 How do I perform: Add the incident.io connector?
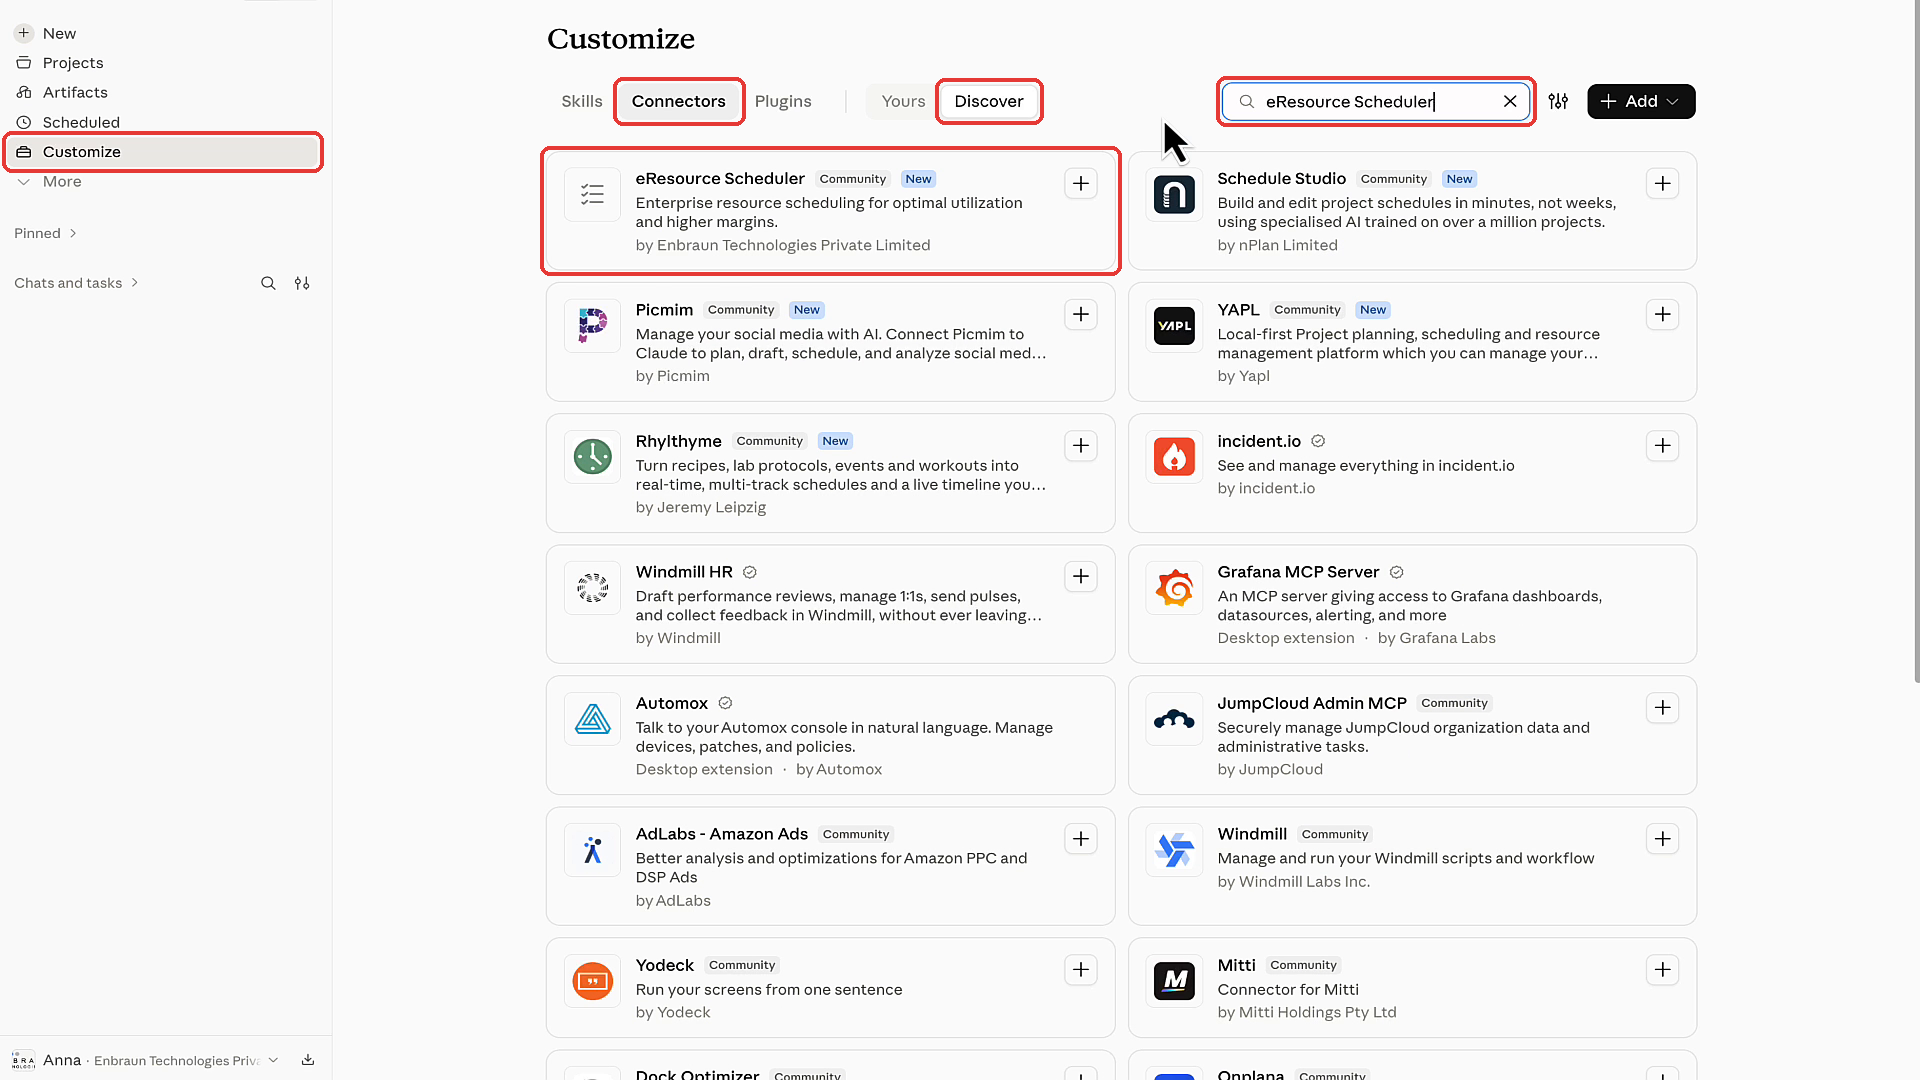coord(1662,446)
